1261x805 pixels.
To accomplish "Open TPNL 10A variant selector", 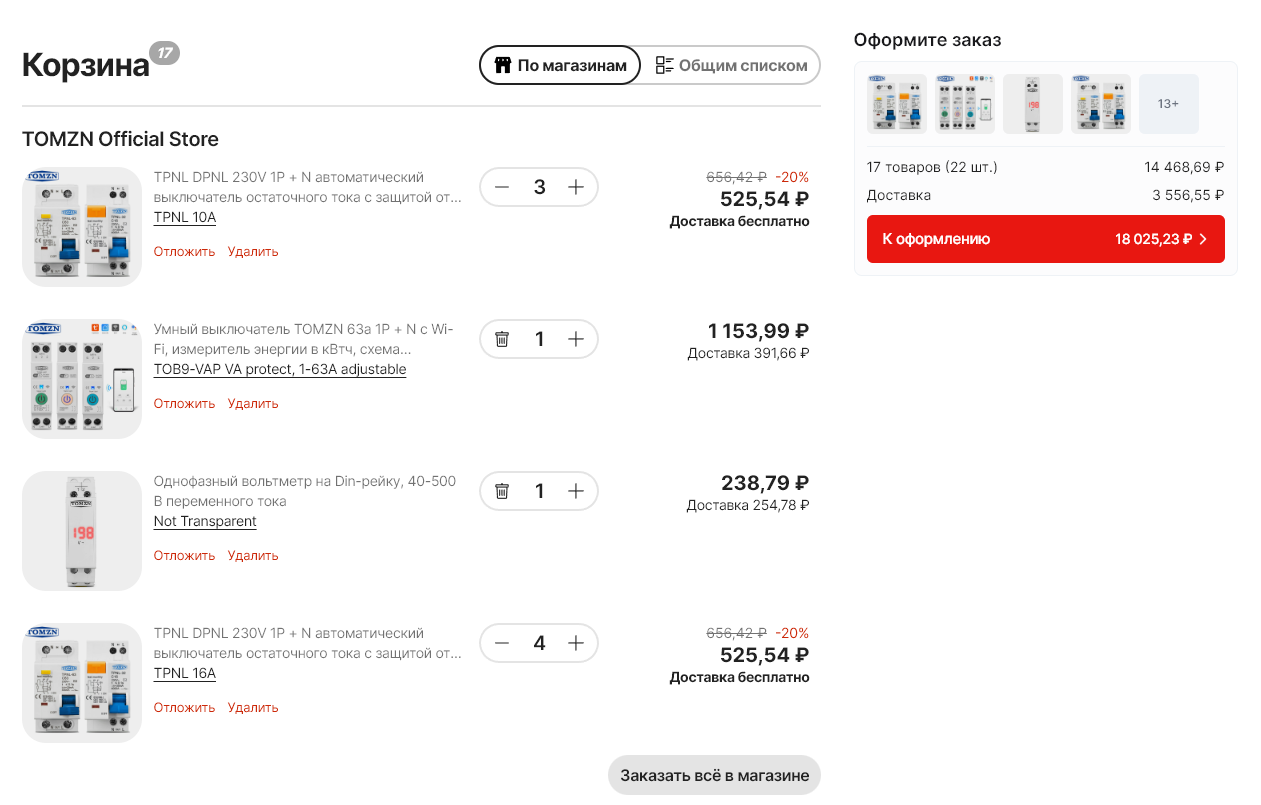I will pos(185,217).
